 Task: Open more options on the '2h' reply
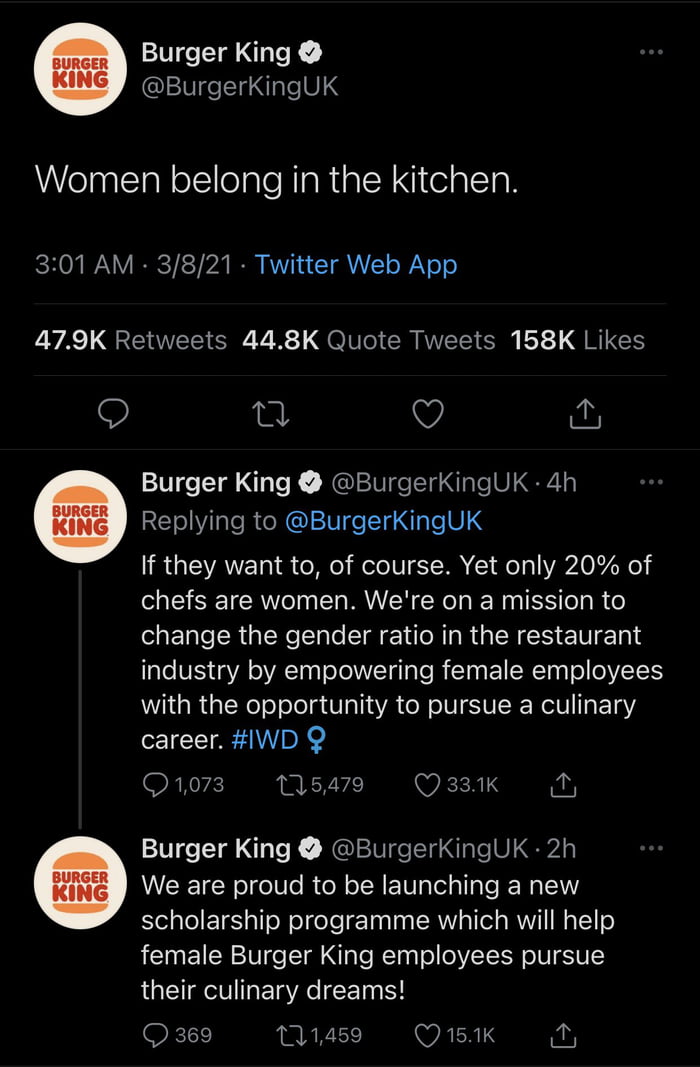[651, 848]
